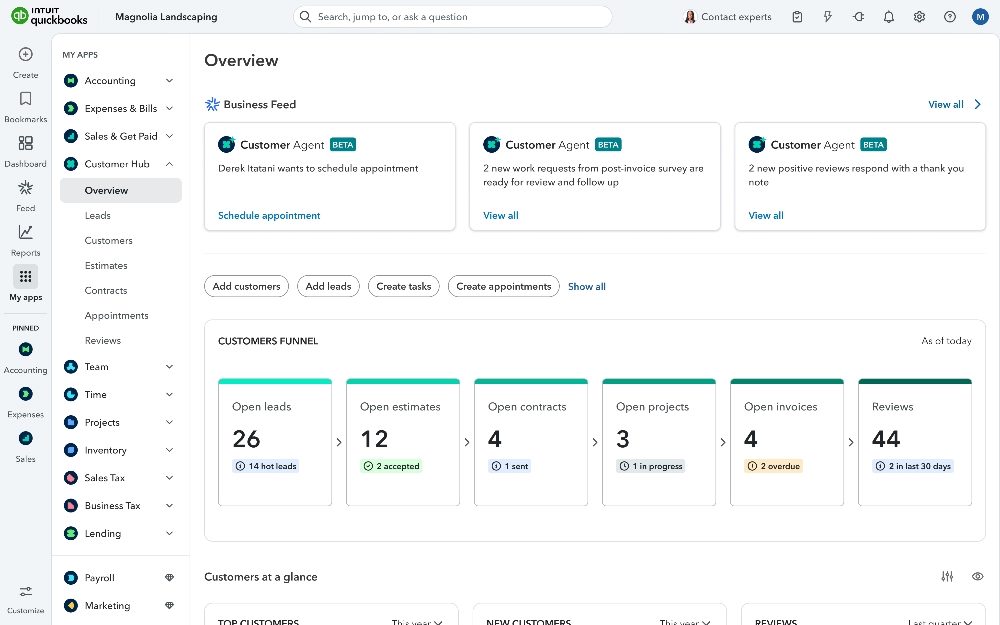Collapse the Customer Hub section

pyautogui.click(x=169, y=164)
